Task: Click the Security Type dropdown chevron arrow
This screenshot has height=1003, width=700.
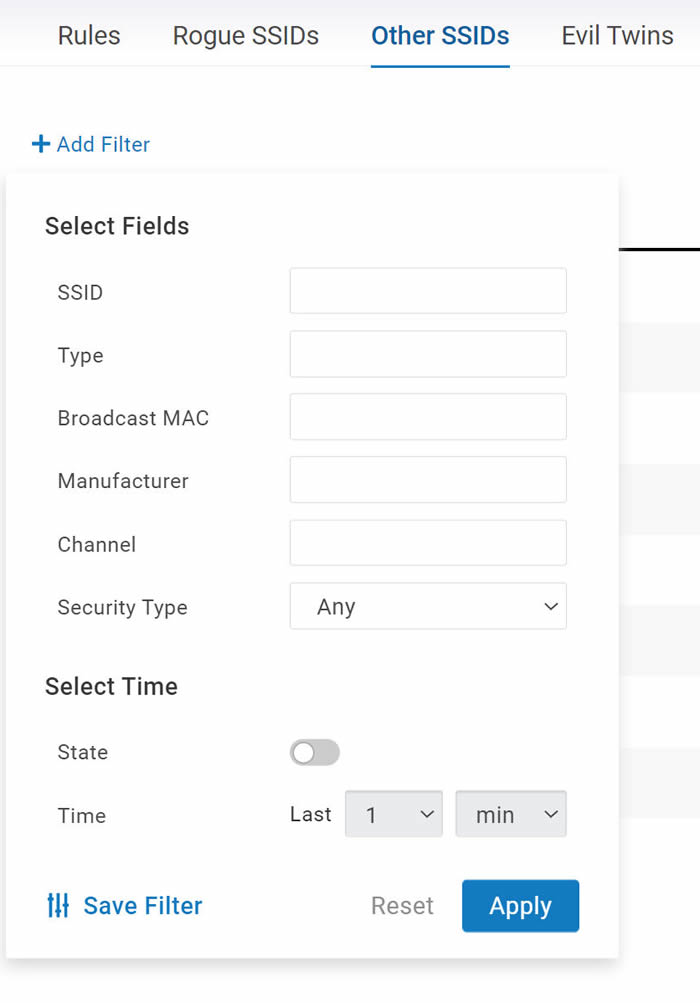Action: coord(551,606)
